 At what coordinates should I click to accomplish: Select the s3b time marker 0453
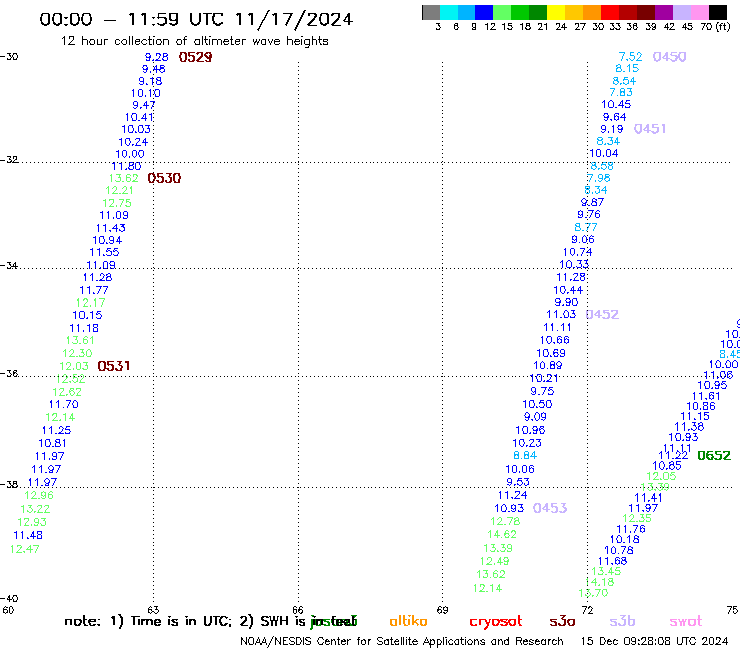(x=550, y=508)
